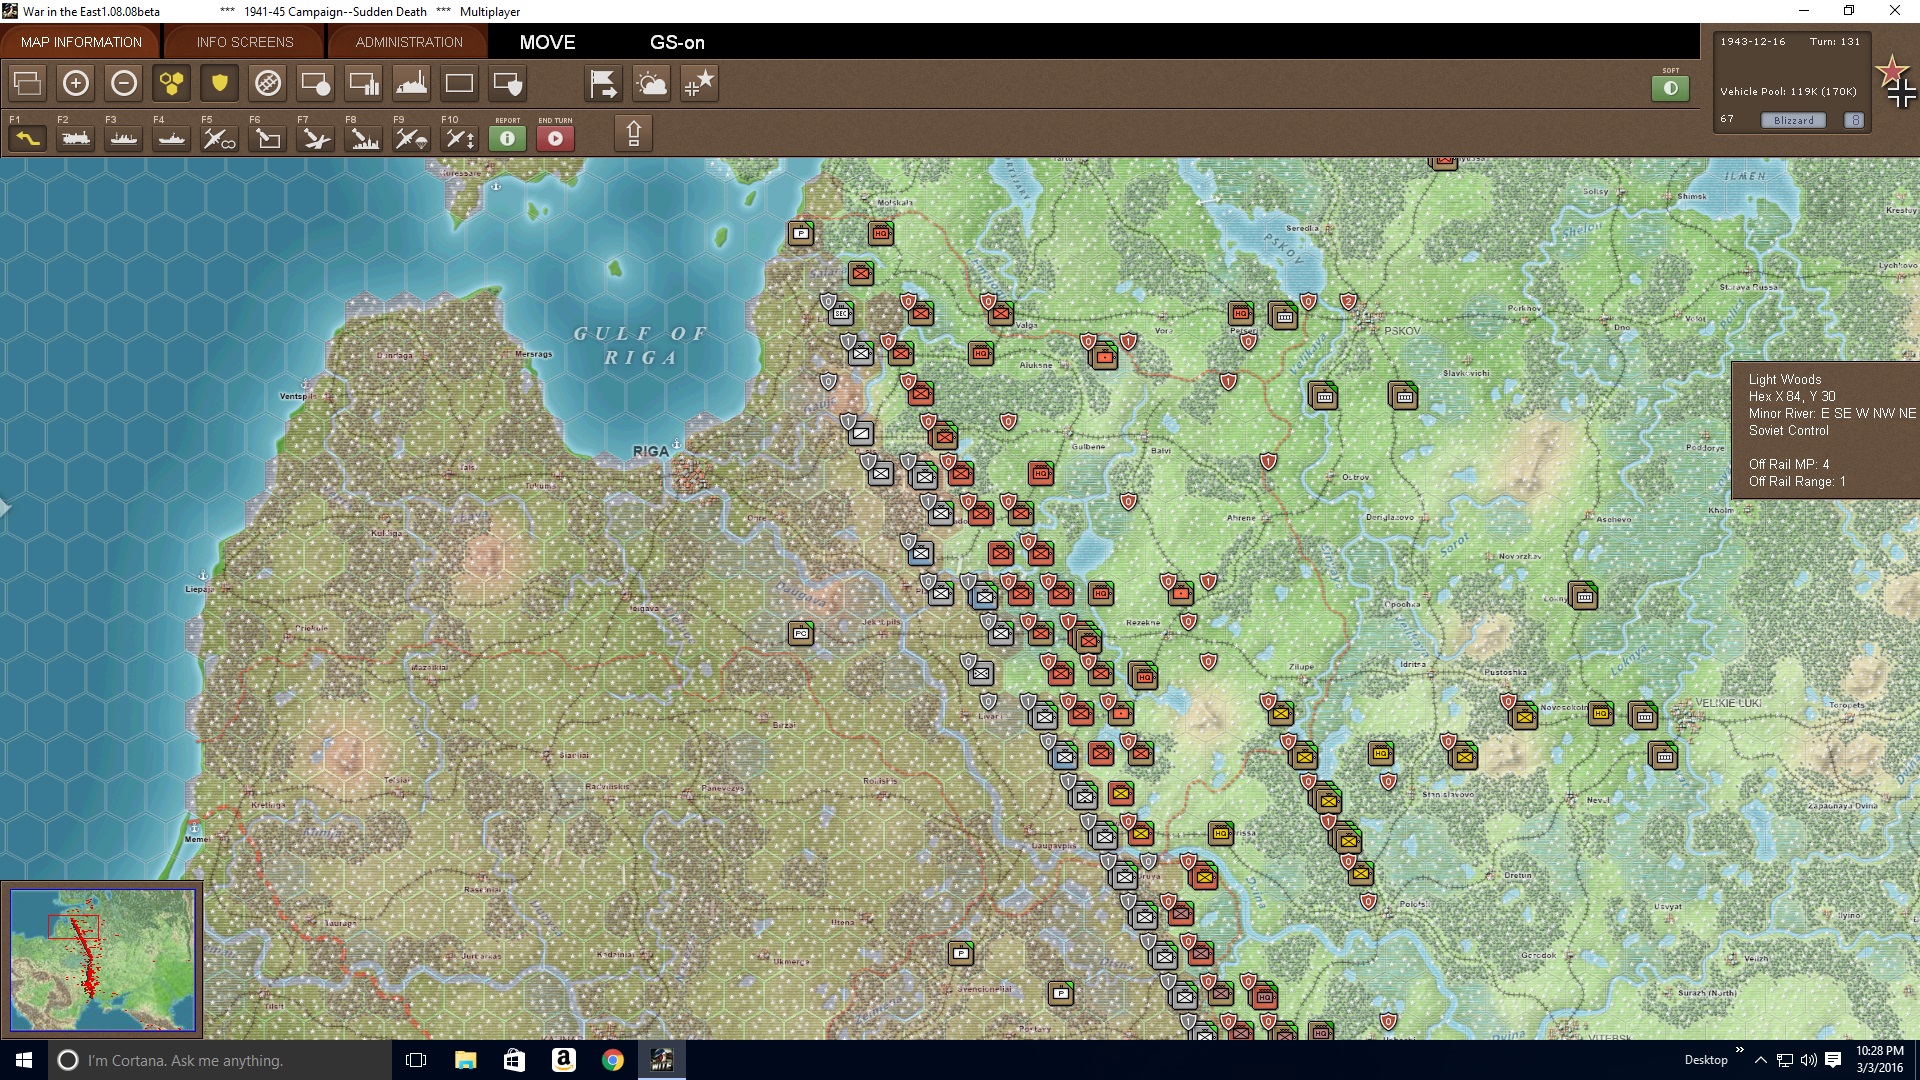Open the MAP INFORMATION menu
Viewport: 1920px width, 1080px height.
coord(80,42)
